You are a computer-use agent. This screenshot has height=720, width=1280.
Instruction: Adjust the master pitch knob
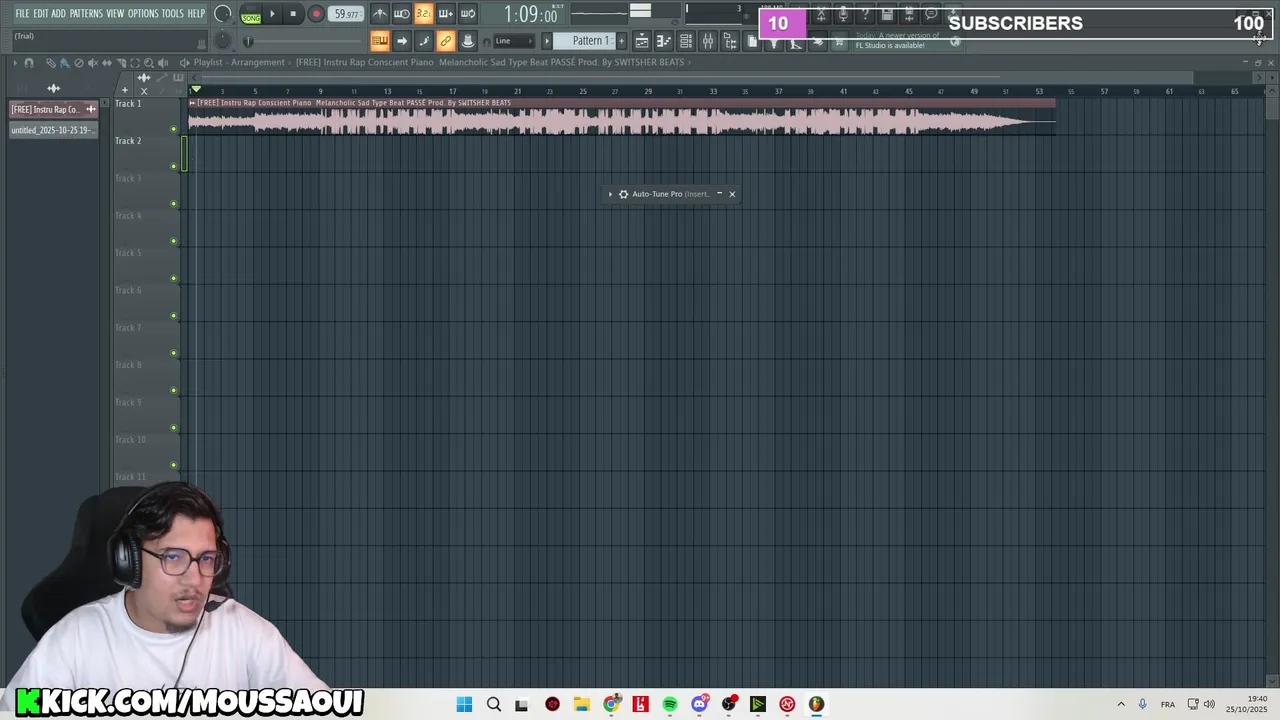pos(223,41)
